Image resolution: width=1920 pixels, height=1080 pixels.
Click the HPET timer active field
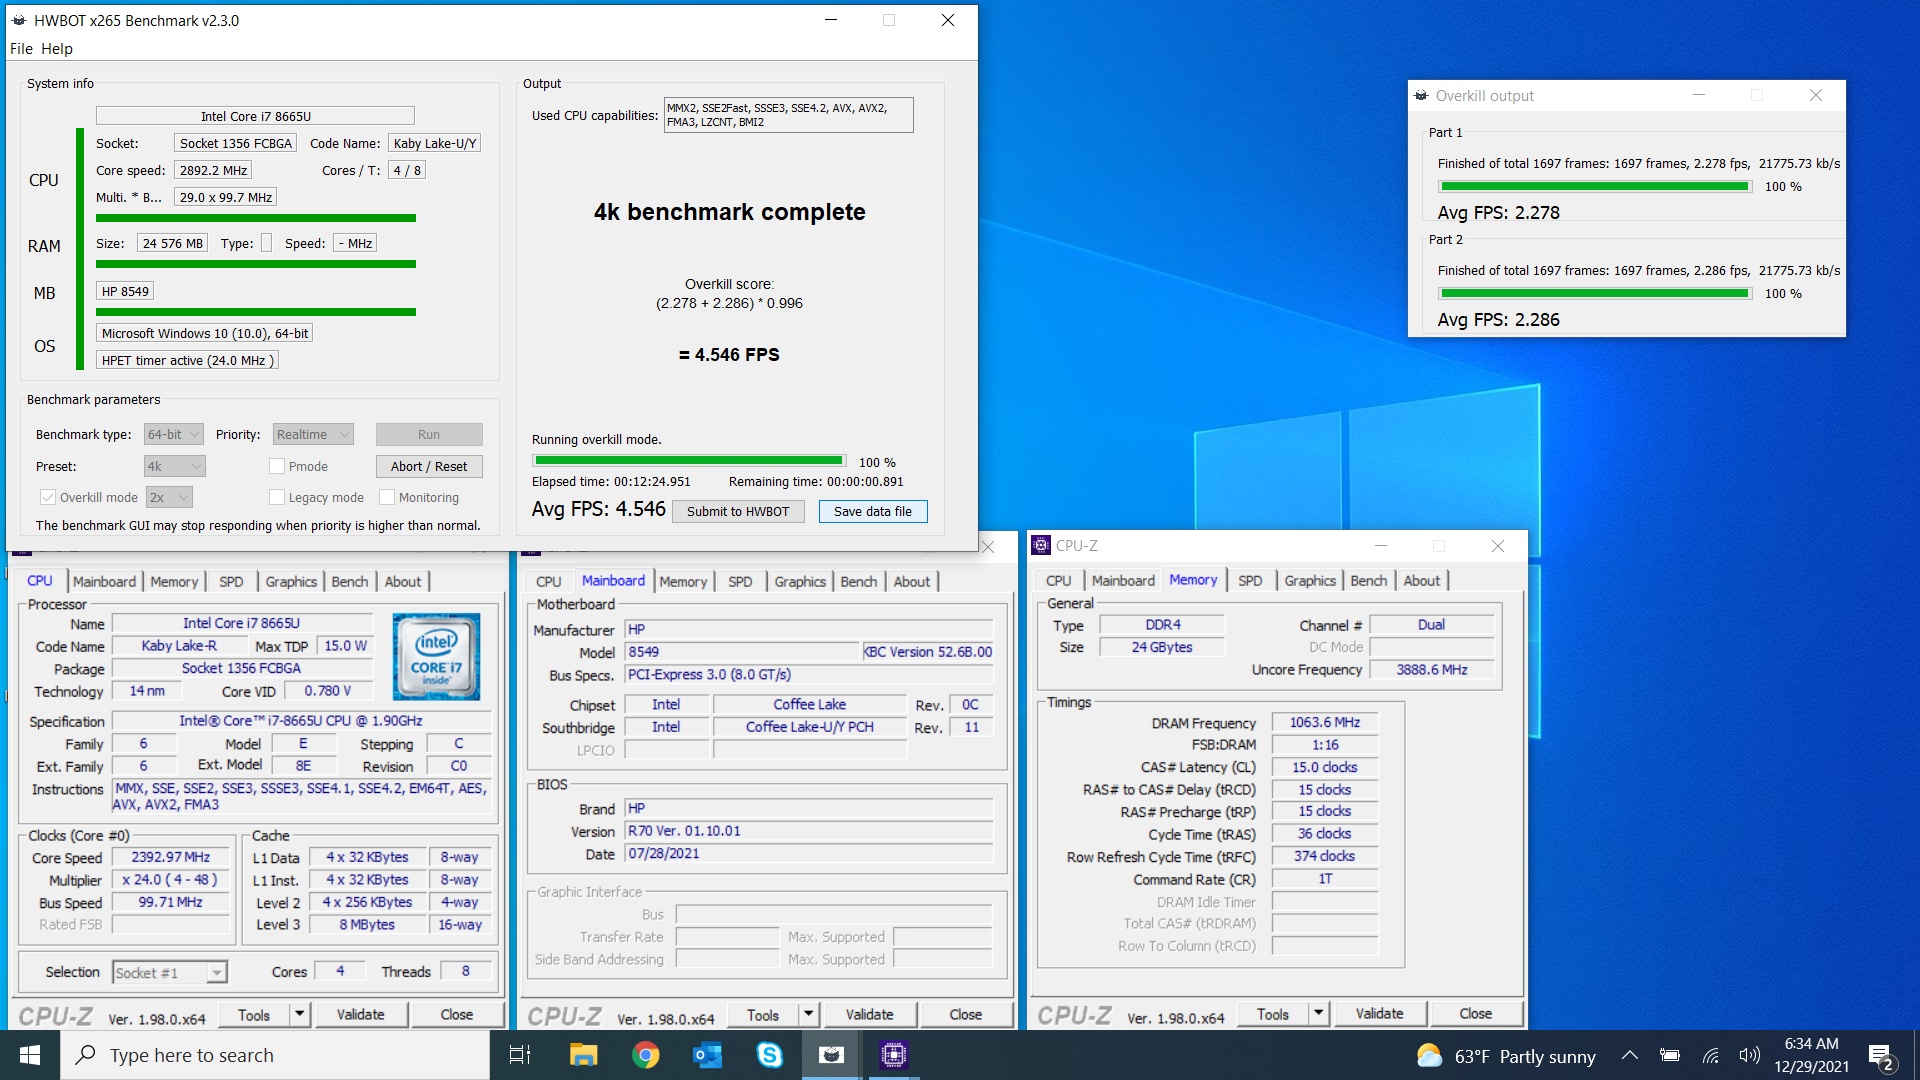[187, 360]
